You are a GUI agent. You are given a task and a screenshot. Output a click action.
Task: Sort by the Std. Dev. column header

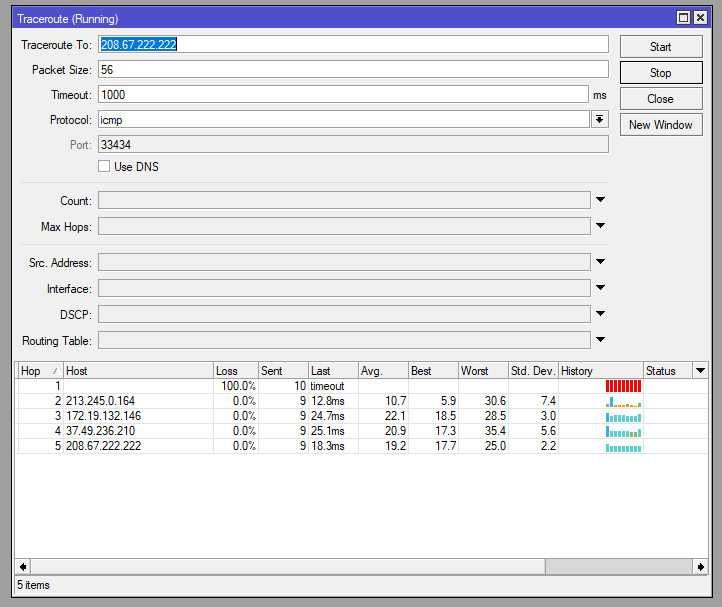coord(533,371)
